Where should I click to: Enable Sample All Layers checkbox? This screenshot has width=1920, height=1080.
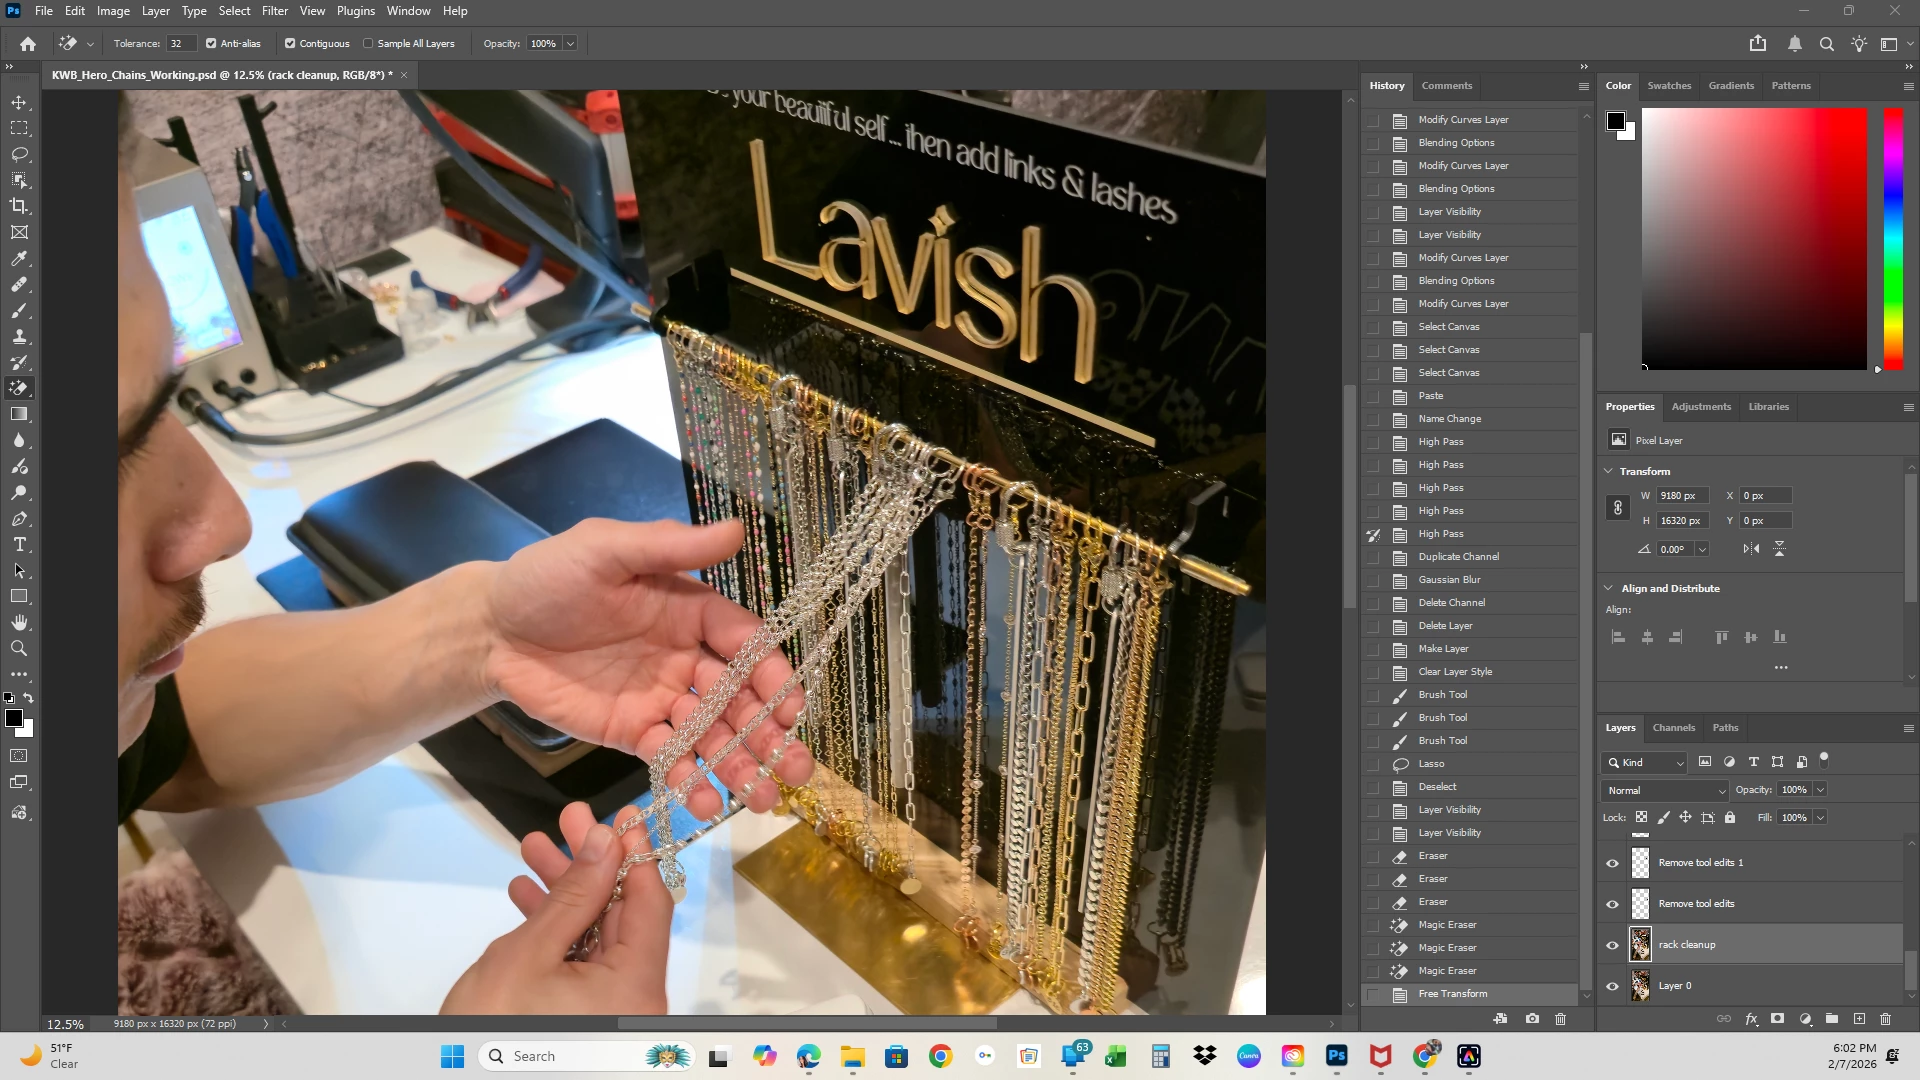click(368, 44)
